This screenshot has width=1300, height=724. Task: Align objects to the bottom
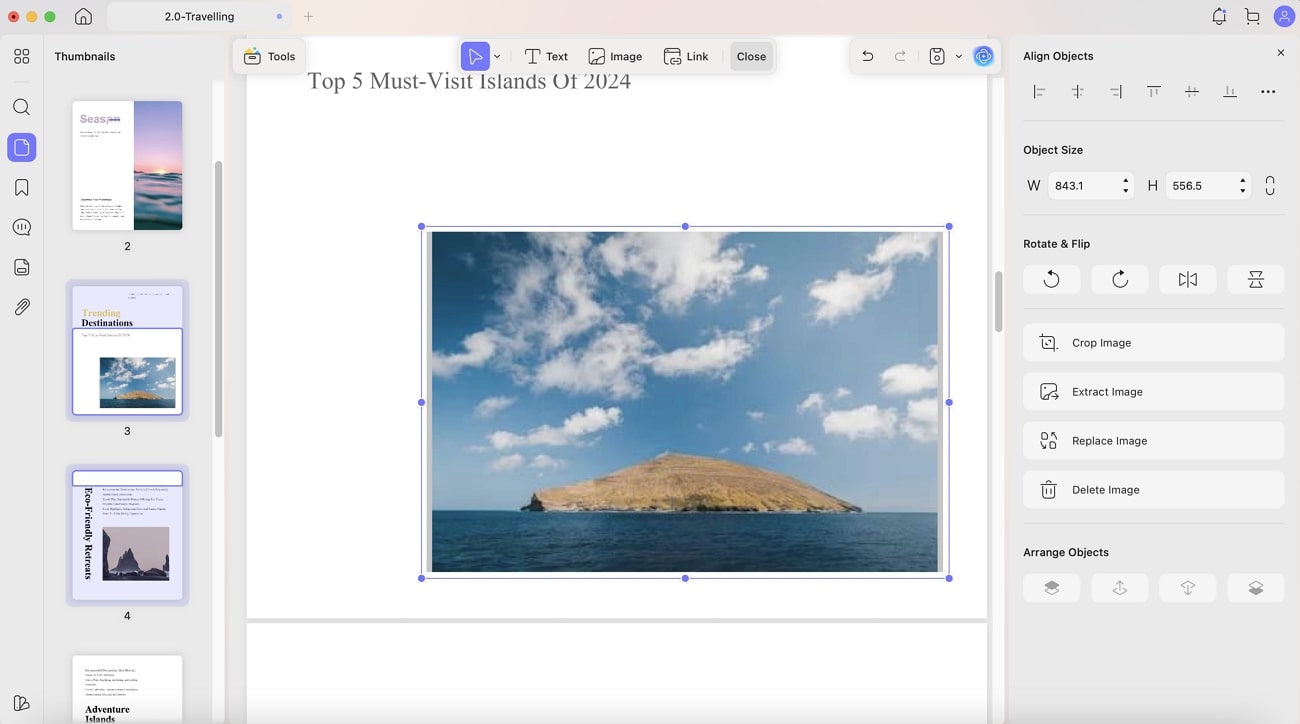pyautogui.click(x=1229, y=92)
